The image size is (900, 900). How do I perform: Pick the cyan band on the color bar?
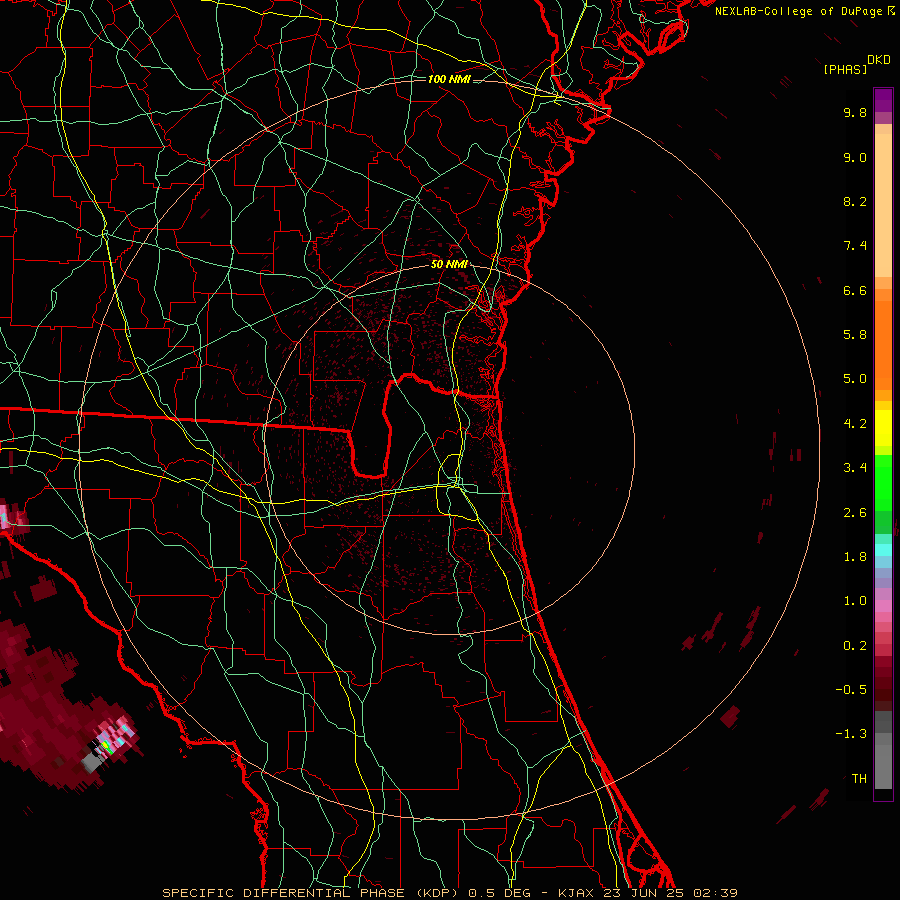(x=883, y=549)
